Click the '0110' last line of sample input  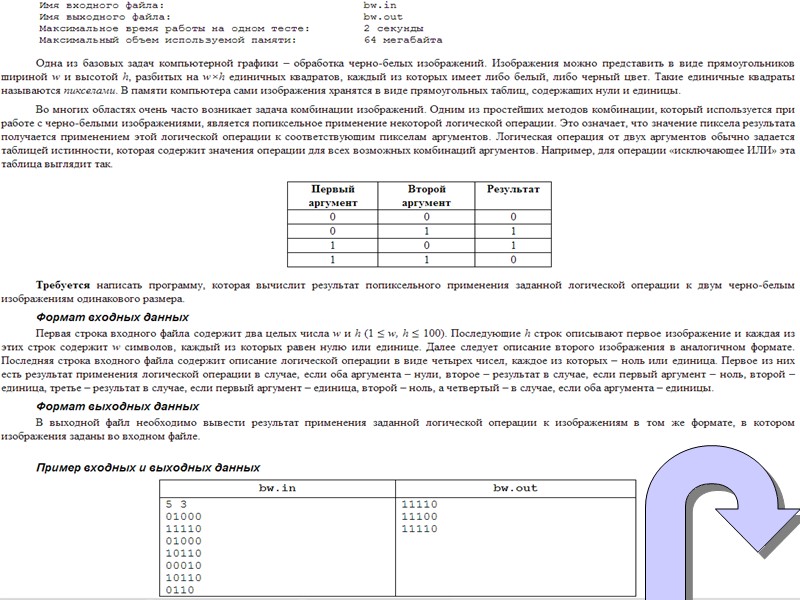180,590
